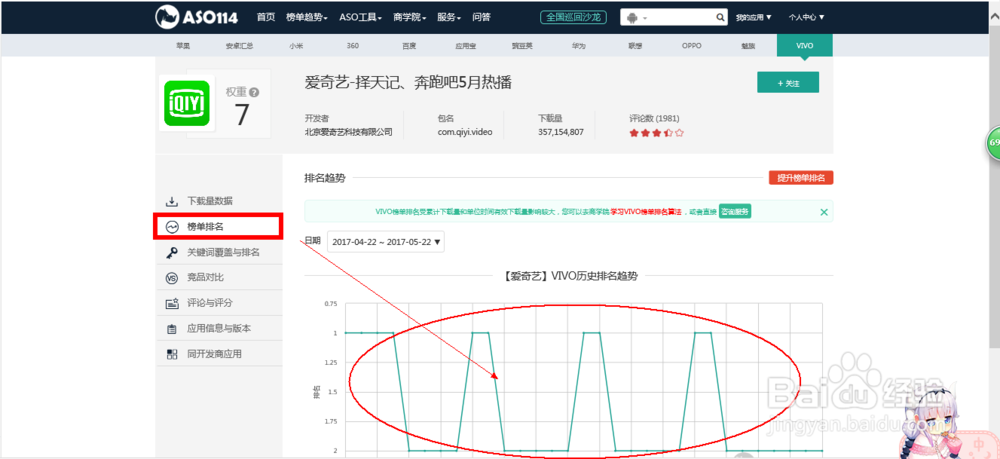Click the 权重 help question-mark icon
This screenshot has height=459, width=1000.
[254, 92]
